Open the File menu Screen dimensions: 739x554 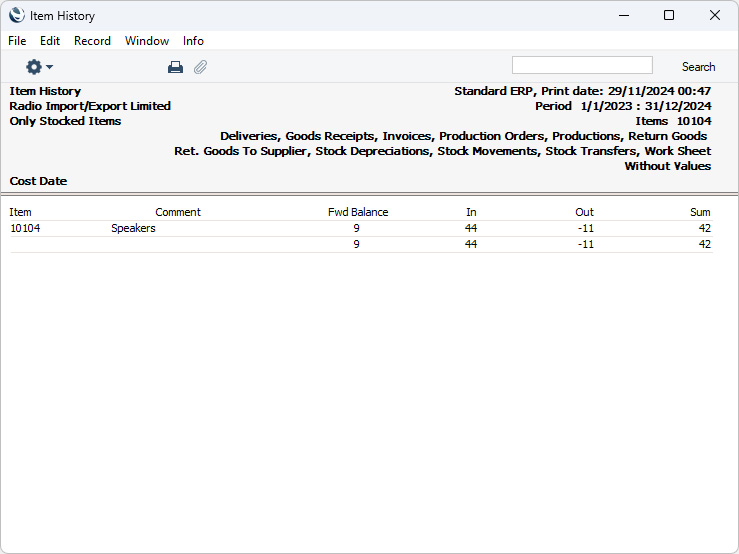pos(17,41)
